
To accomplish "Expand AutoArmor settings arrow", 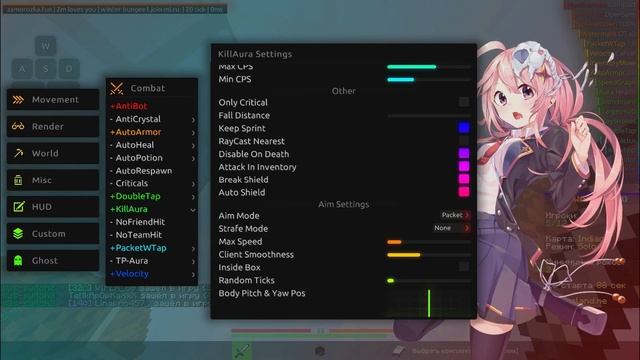I will coord(193,133).
